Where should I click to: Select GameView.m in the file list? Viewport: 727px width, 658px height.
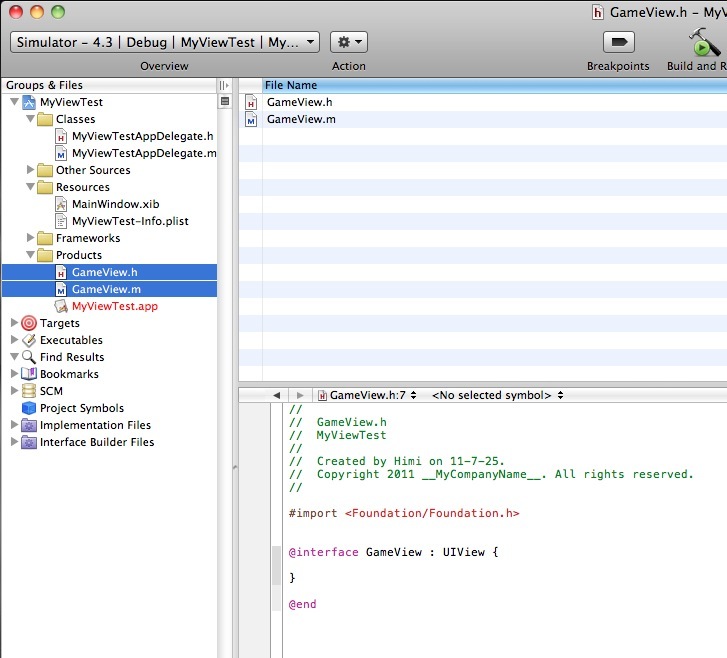(x=301, y=119)
